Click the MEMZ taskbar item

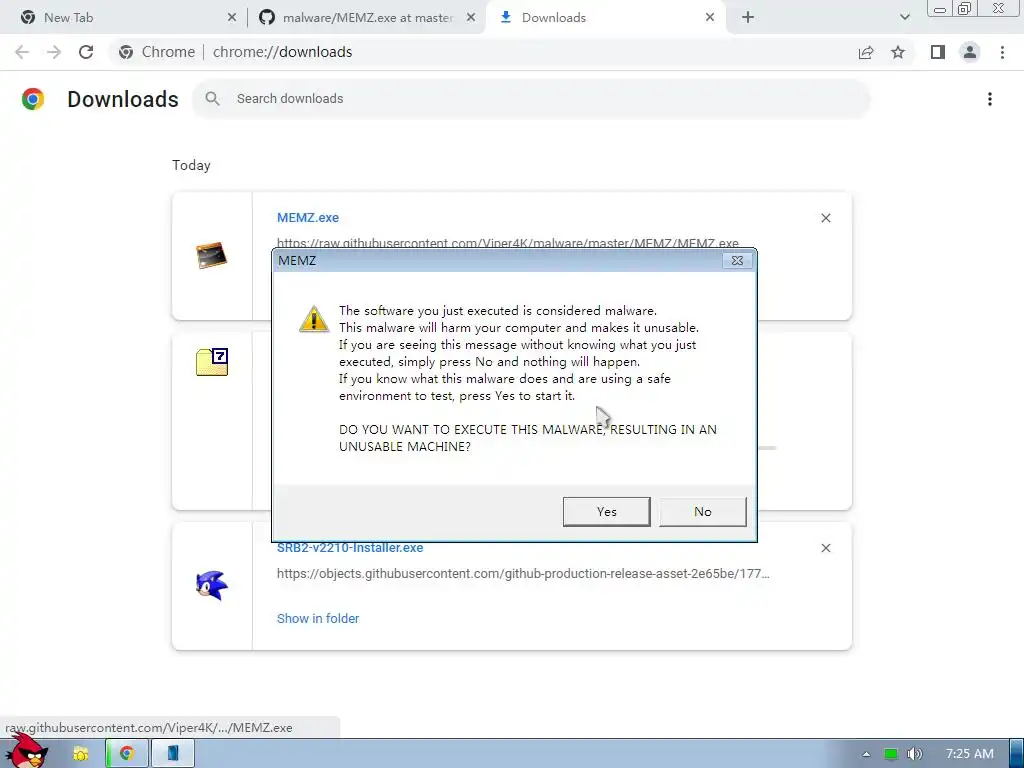(173, 754)
